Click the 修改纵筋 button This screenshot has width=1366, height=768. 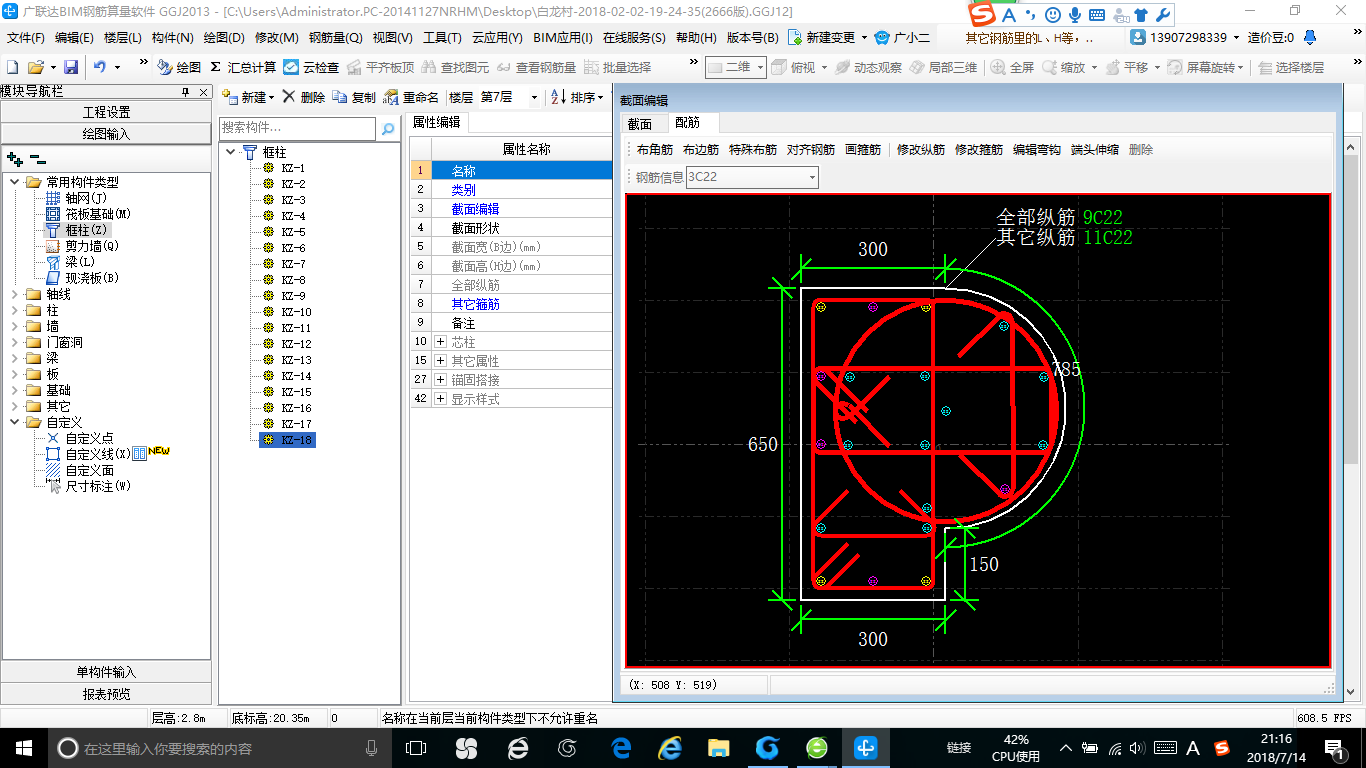click(x=921, y=150)
